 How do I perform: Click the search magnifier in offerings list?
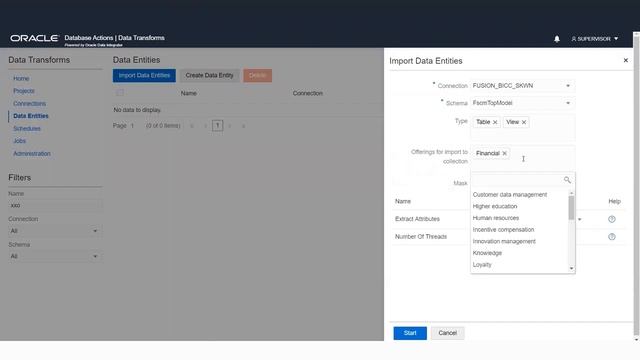[x=567, y=180]
